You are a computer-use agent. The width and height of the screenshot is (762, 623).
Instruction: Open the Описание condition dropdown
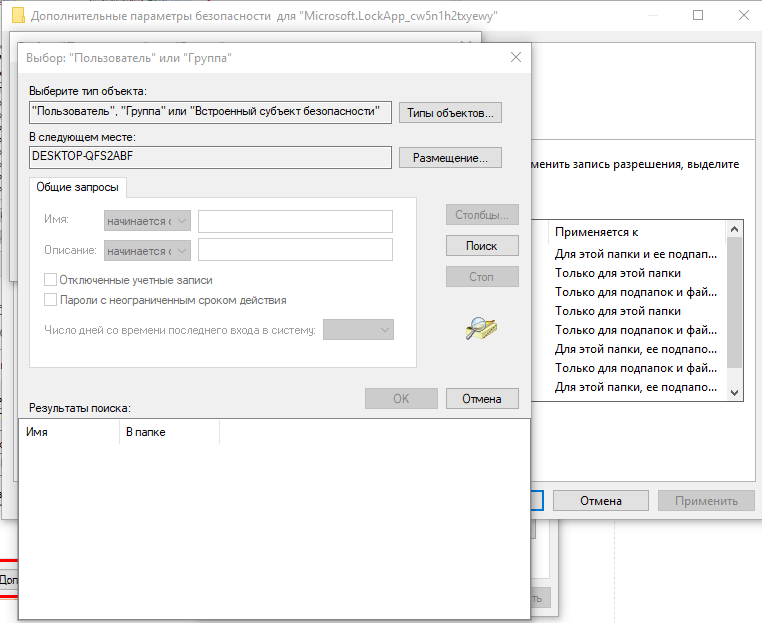coord(147,251)
